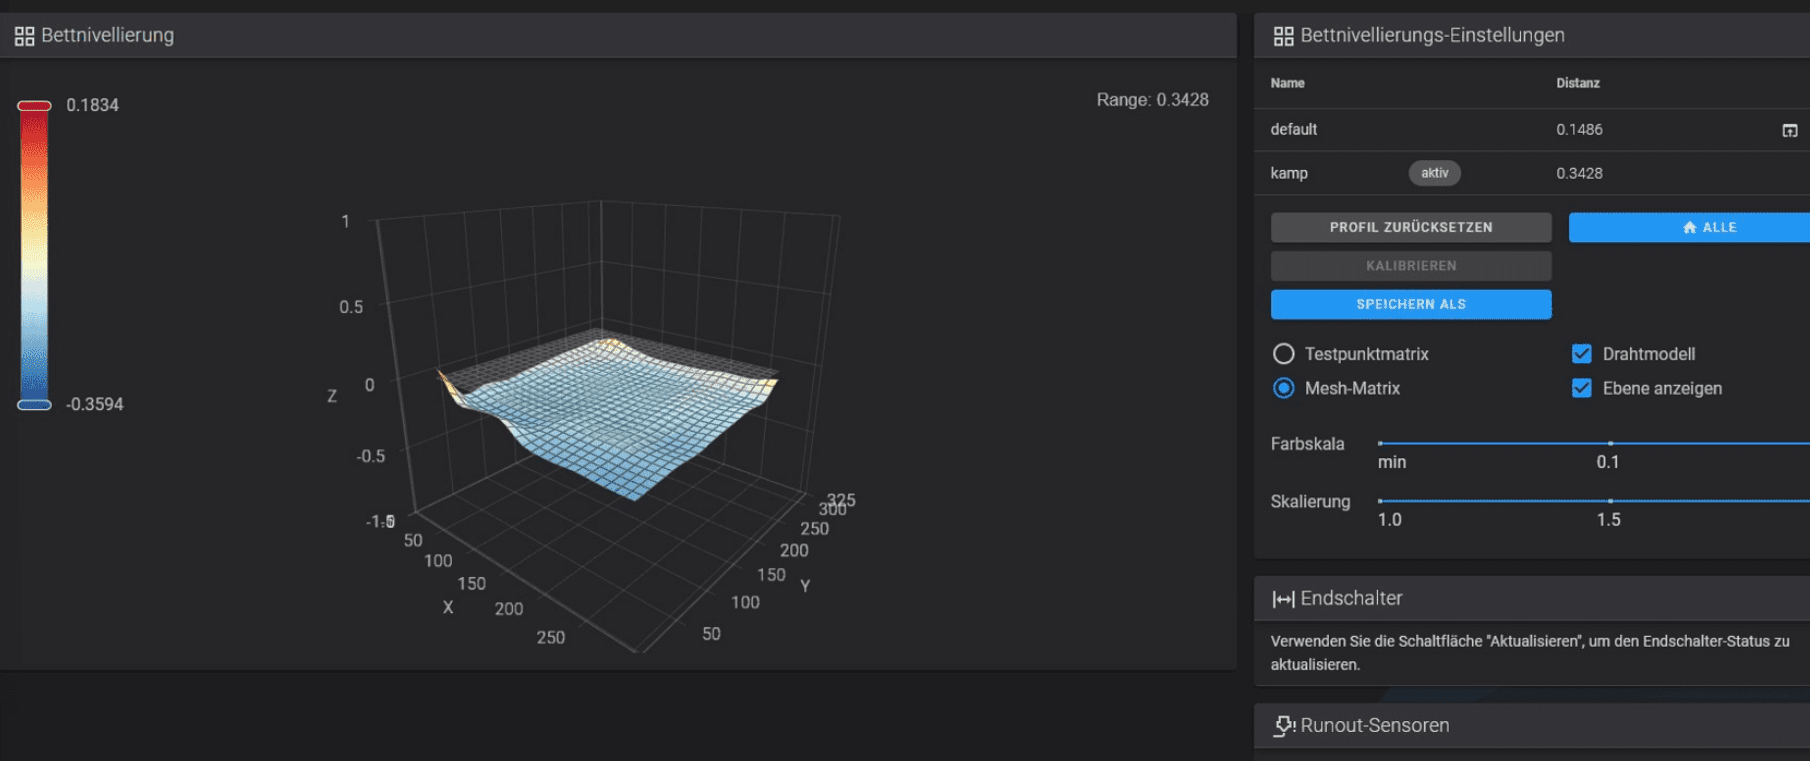Click the Range: 0.3428 label
This screenshot has width=1810, height=761.
[1152, 100]
